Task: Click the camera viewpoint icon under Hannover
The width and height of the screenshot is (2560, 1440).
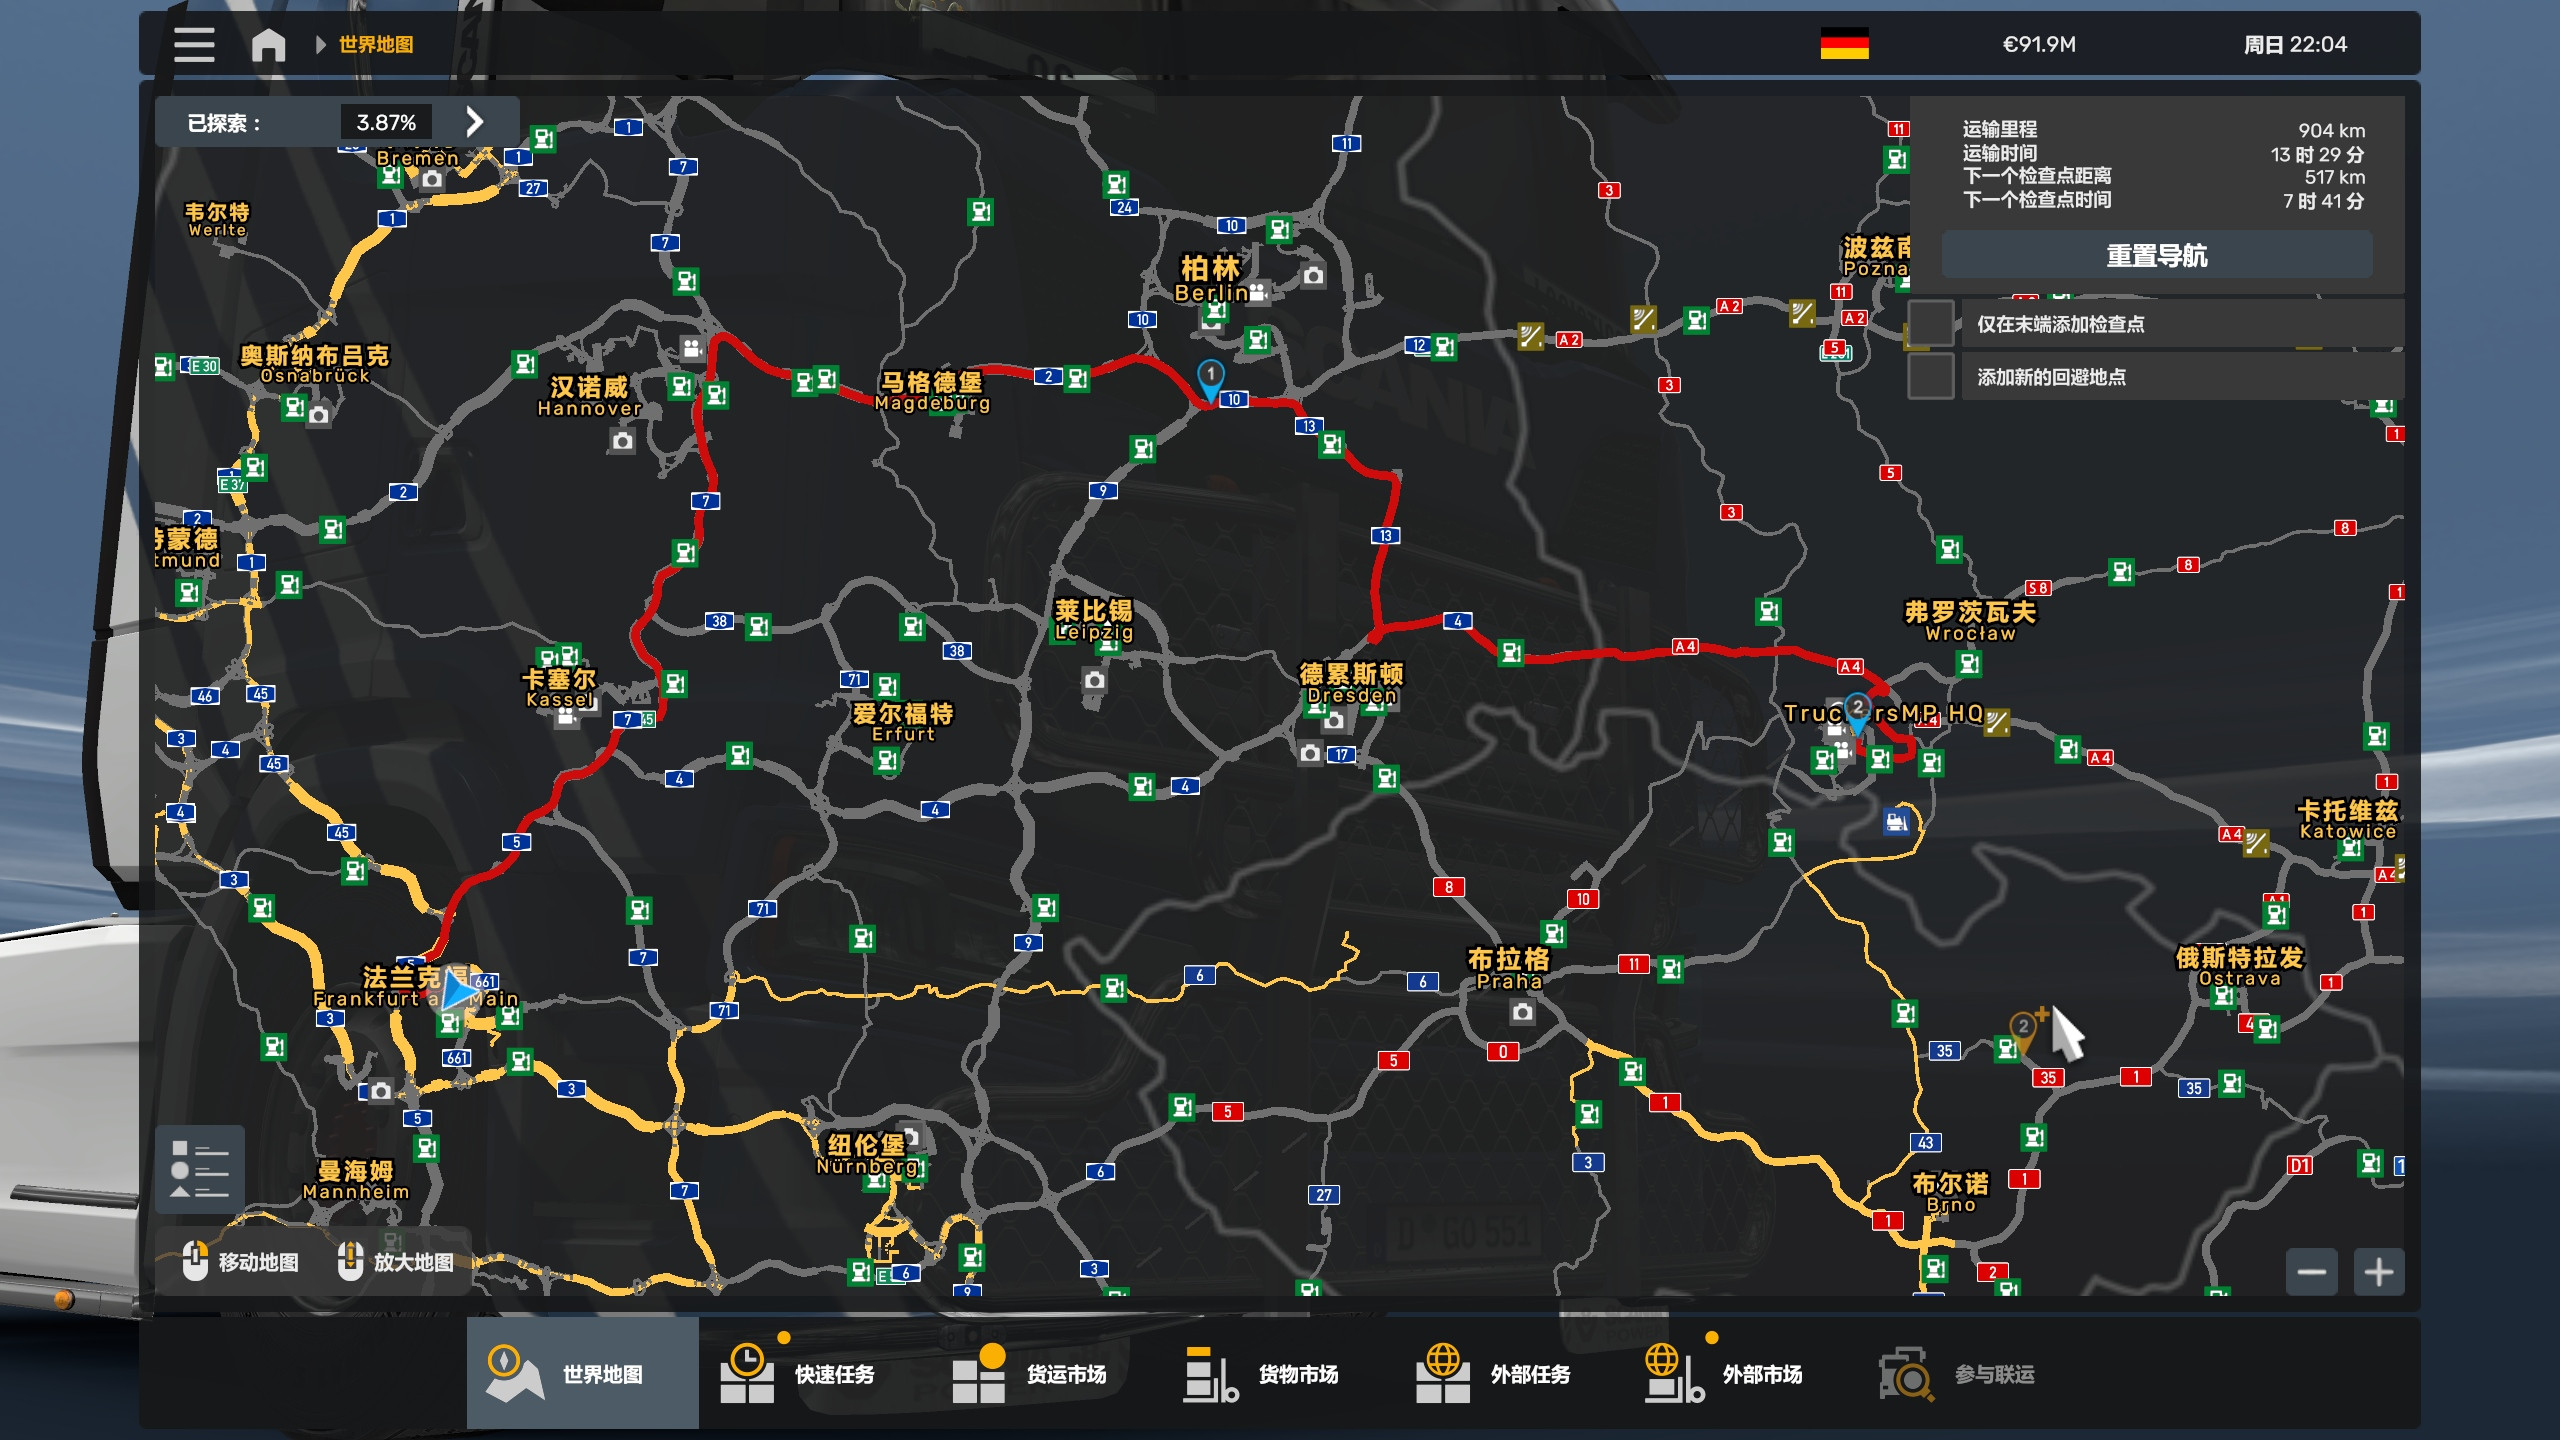Action: click(622, 441)
